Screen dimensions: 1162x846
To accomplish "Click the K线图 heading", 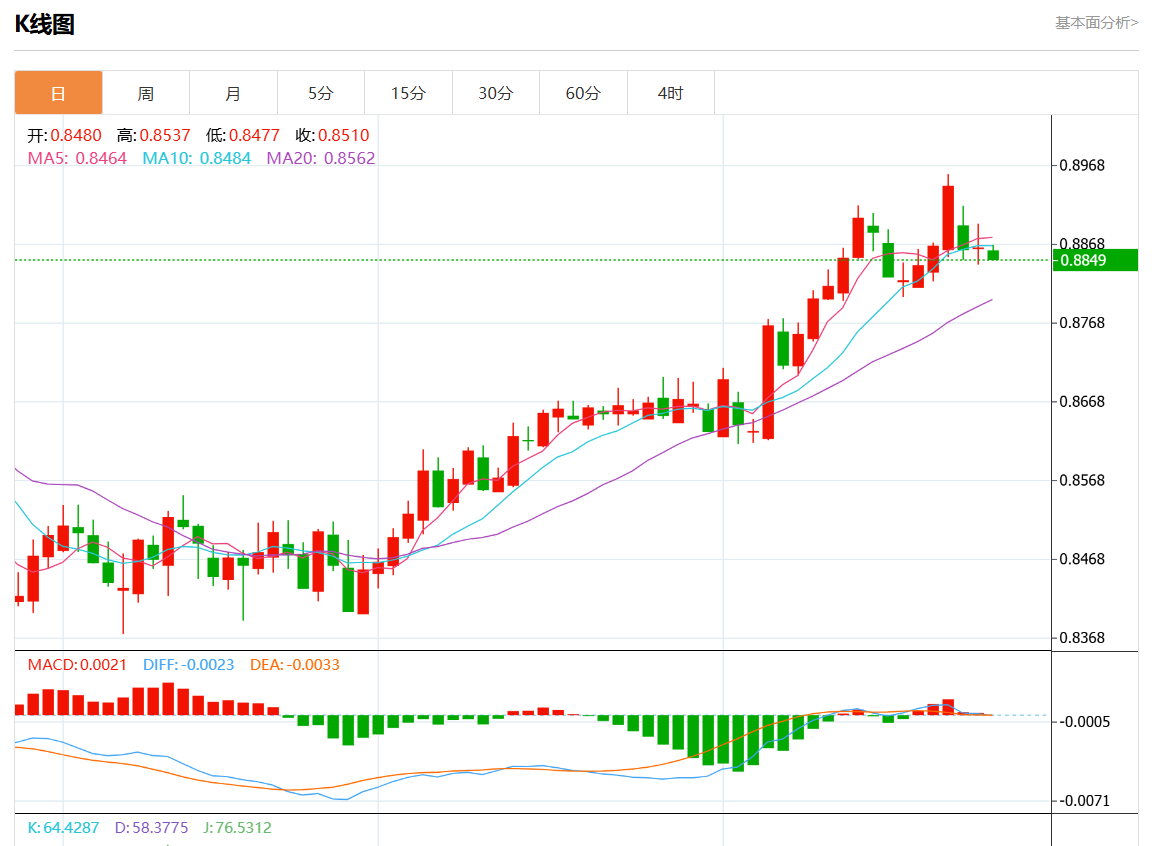I will [x=44, y=24].
